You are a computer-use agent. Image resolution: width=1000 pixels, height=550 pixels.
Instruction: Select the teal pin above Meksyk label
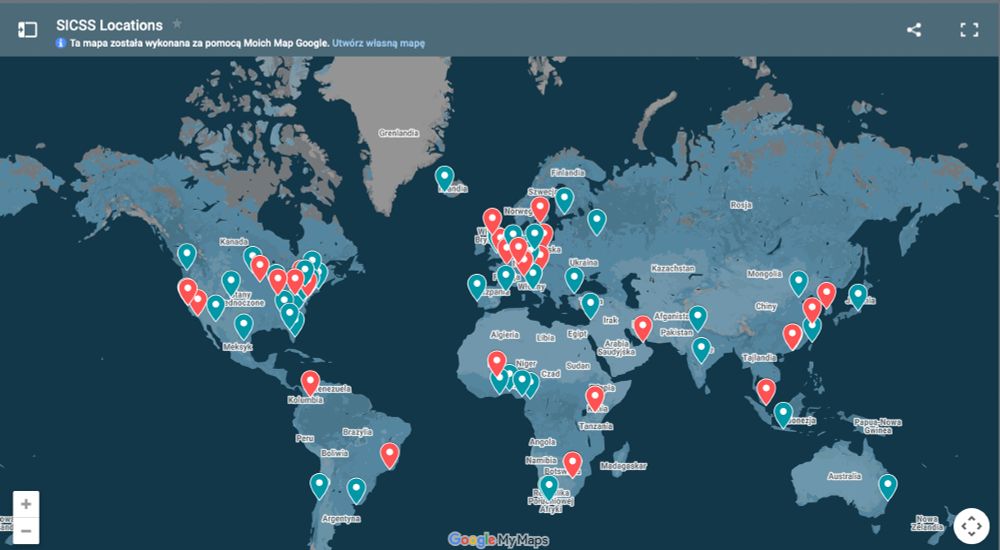[244, 327]
